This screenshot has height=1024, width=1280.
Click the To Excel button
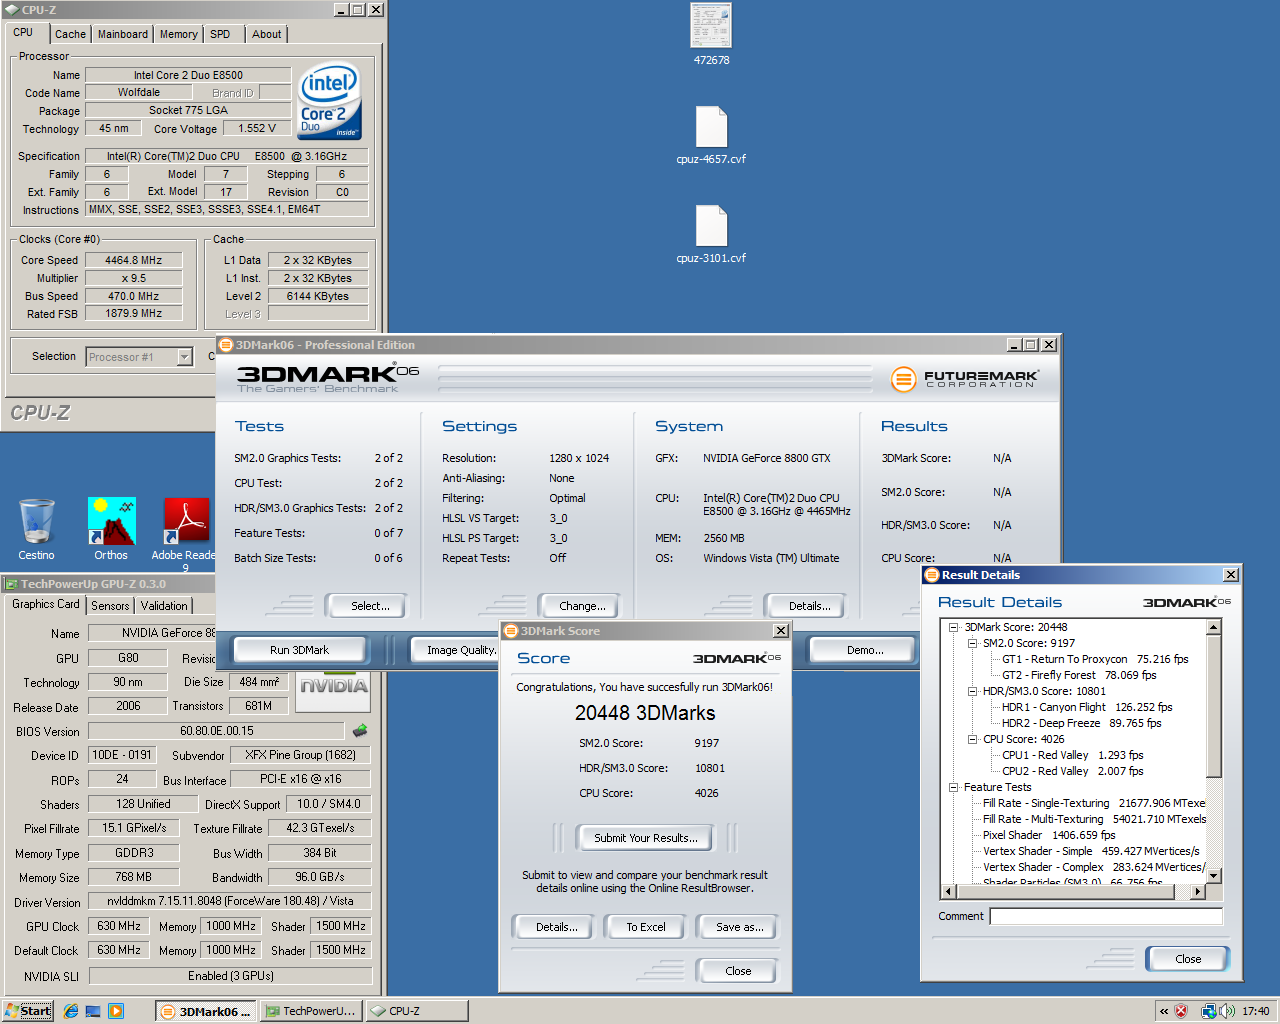645,927
